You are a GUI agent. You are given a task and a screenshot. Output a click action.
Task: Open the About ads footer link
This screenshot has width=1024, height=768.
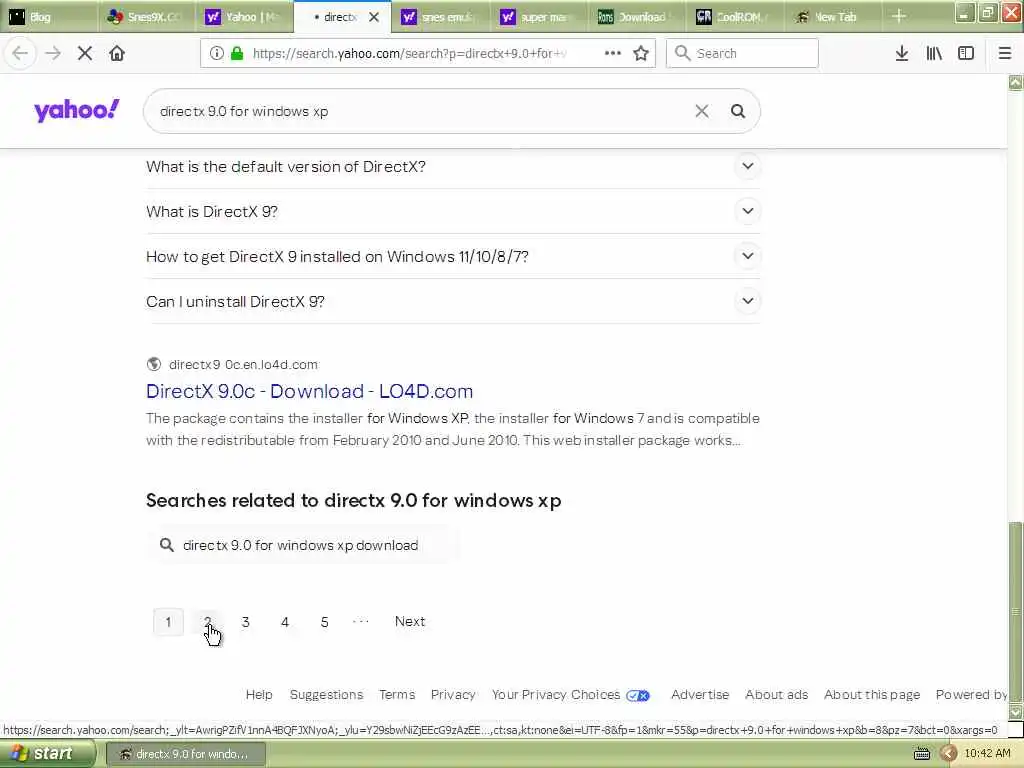776,695
